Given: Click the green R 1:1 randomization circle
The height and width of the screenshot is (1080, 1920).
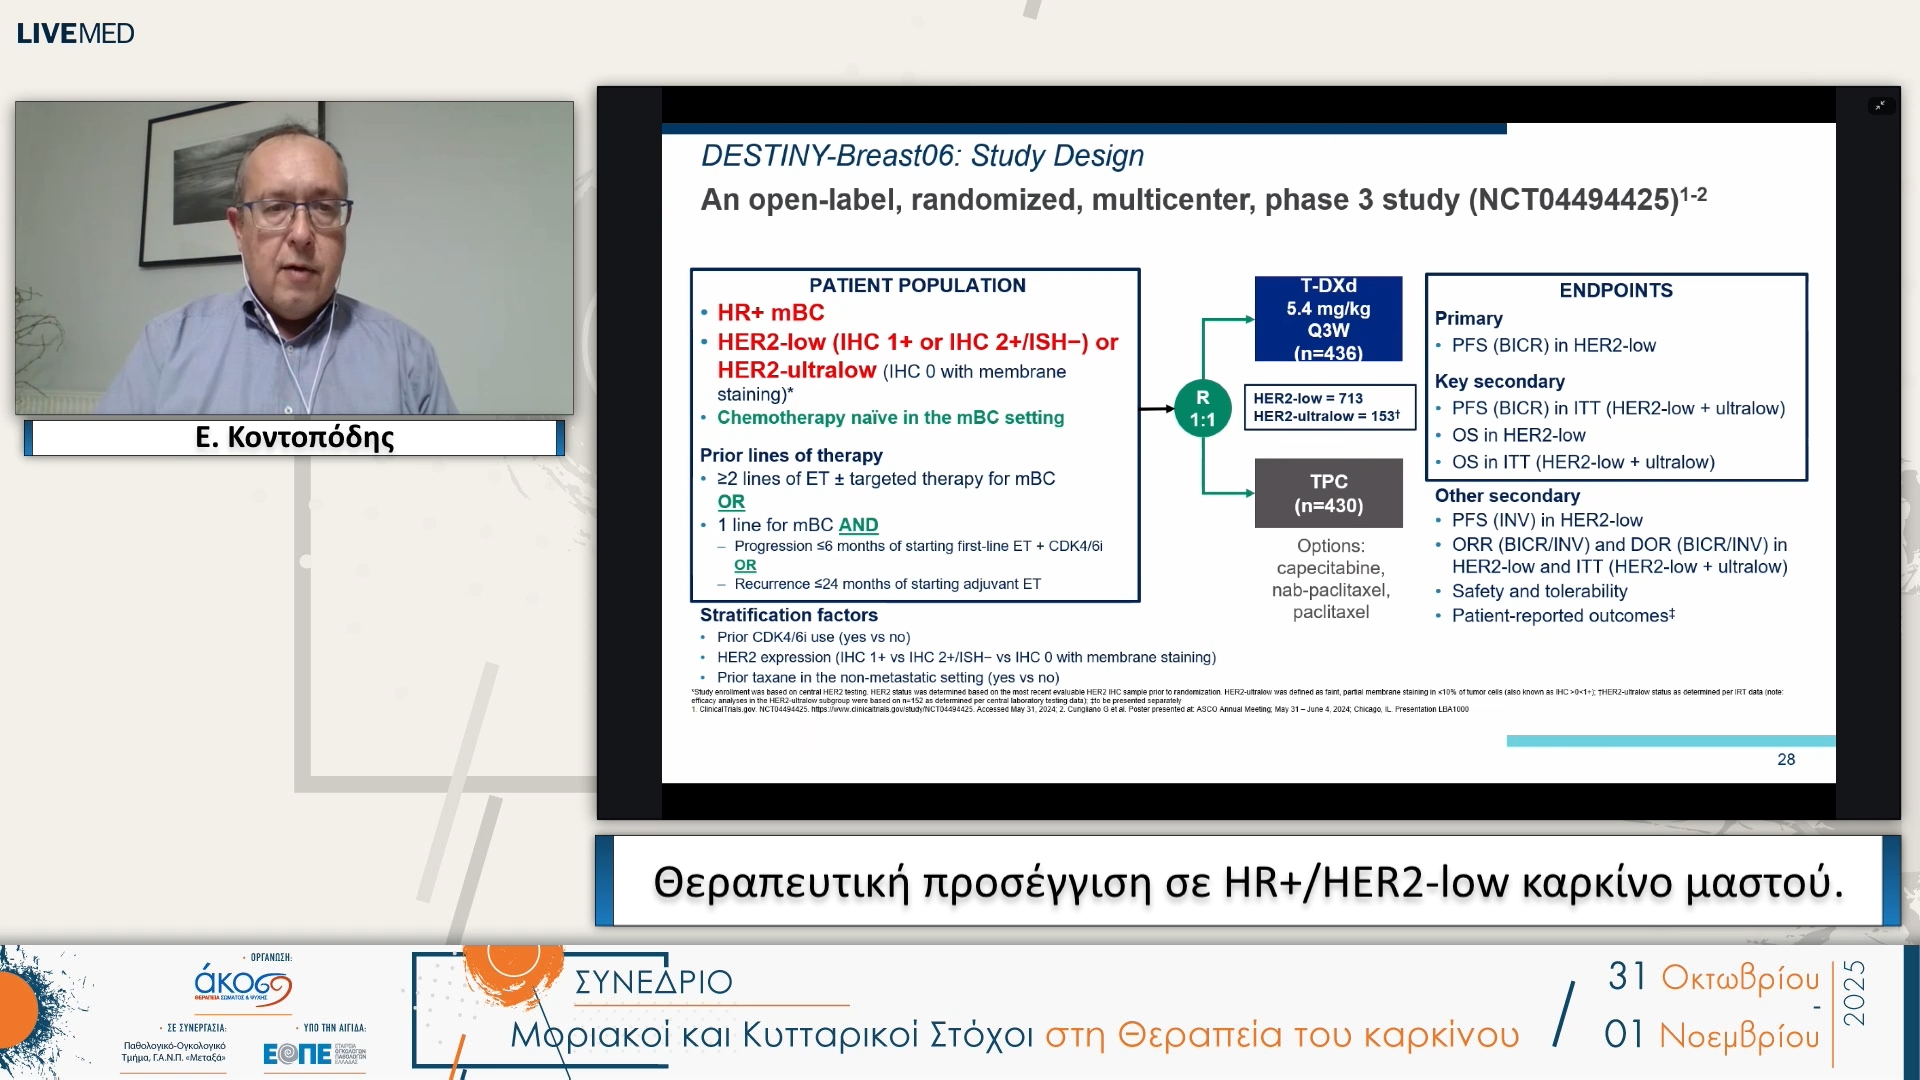Looking at the screenshot, I should [x=1202, y=408].
